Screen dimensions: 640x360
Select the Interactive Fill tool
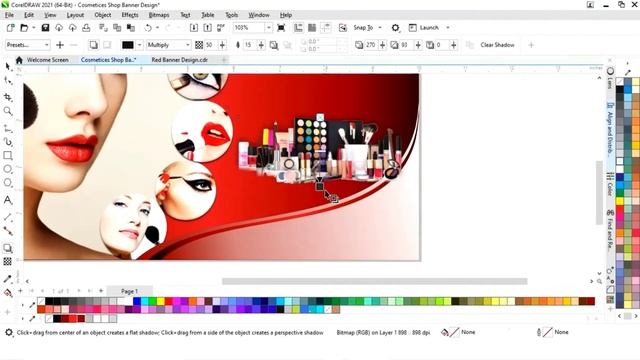pos(8,293)
